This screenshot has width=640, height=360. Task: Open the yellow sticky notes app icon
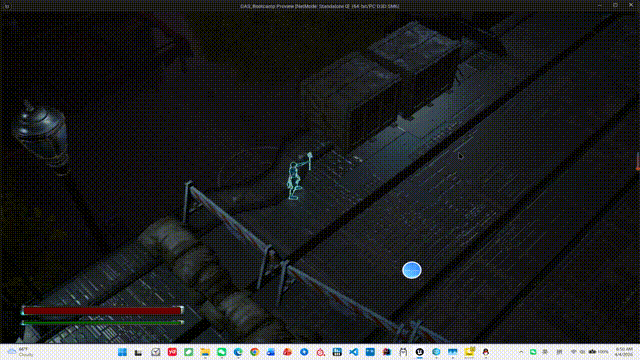tap(469, 352)
